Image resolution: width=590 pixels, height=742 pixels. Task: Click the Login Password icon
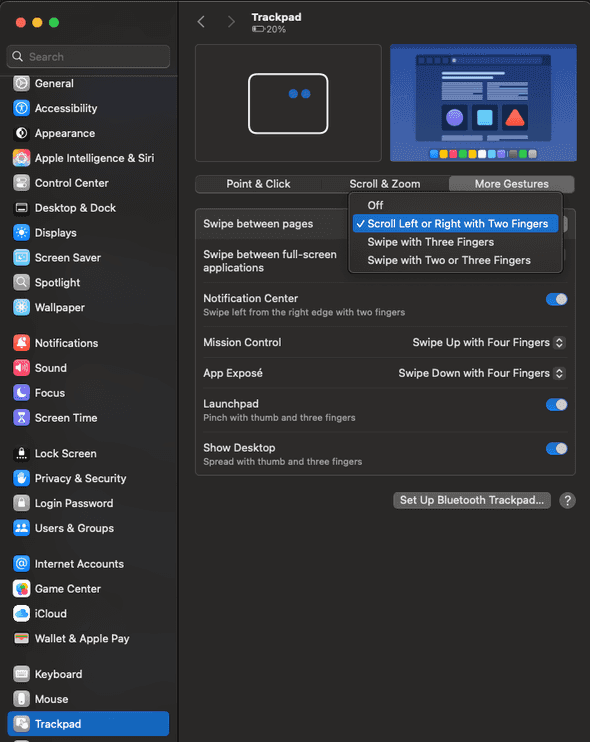click(21, 503)
